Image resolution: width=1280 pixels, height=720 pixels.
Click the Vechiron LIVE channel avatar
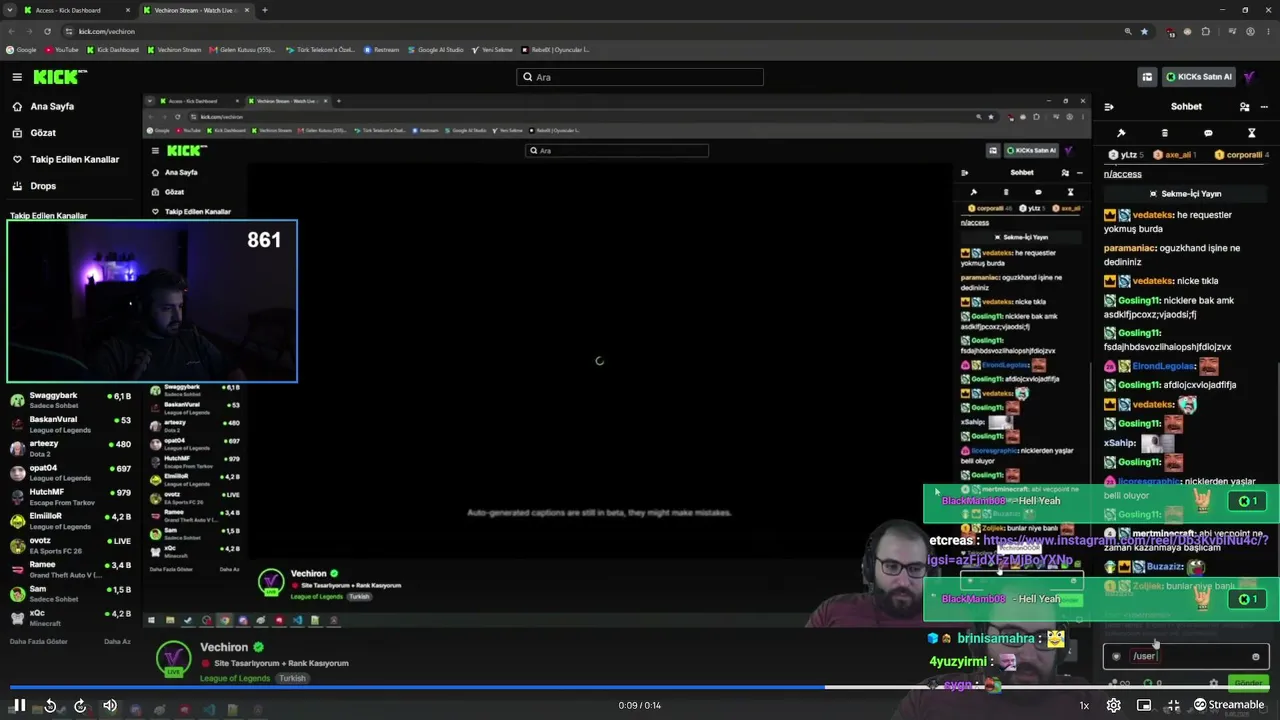click(173, 659)
